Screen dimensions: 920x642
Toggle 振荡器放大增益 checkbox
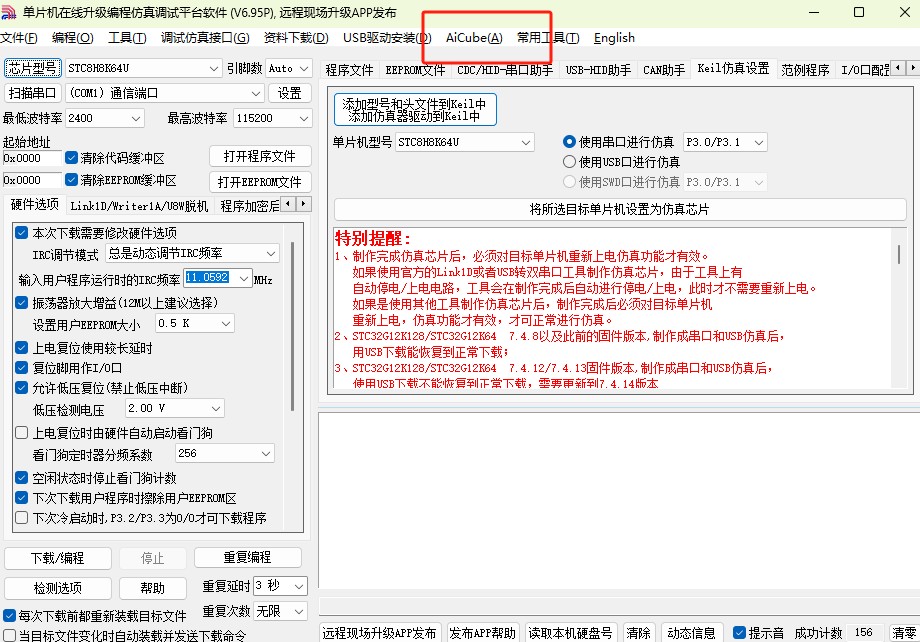pyautogui.click(x=22, y=302)
